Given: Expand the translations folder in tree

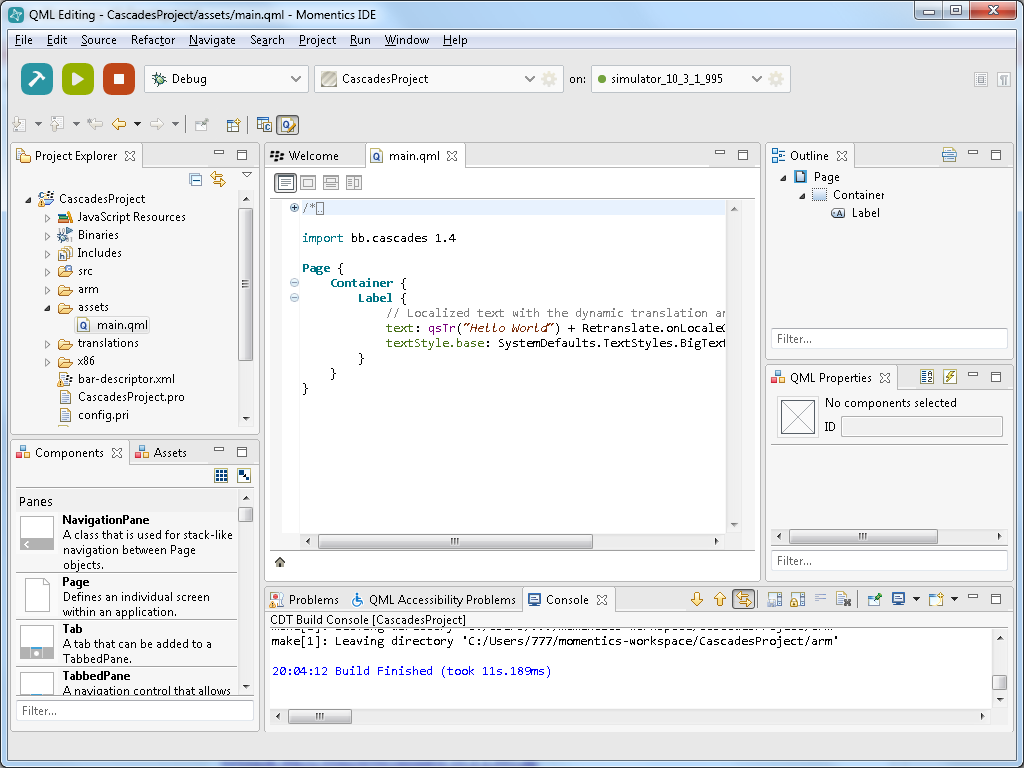Looking at the screenshot, I should pyautogui.click(x=47, y=344).
